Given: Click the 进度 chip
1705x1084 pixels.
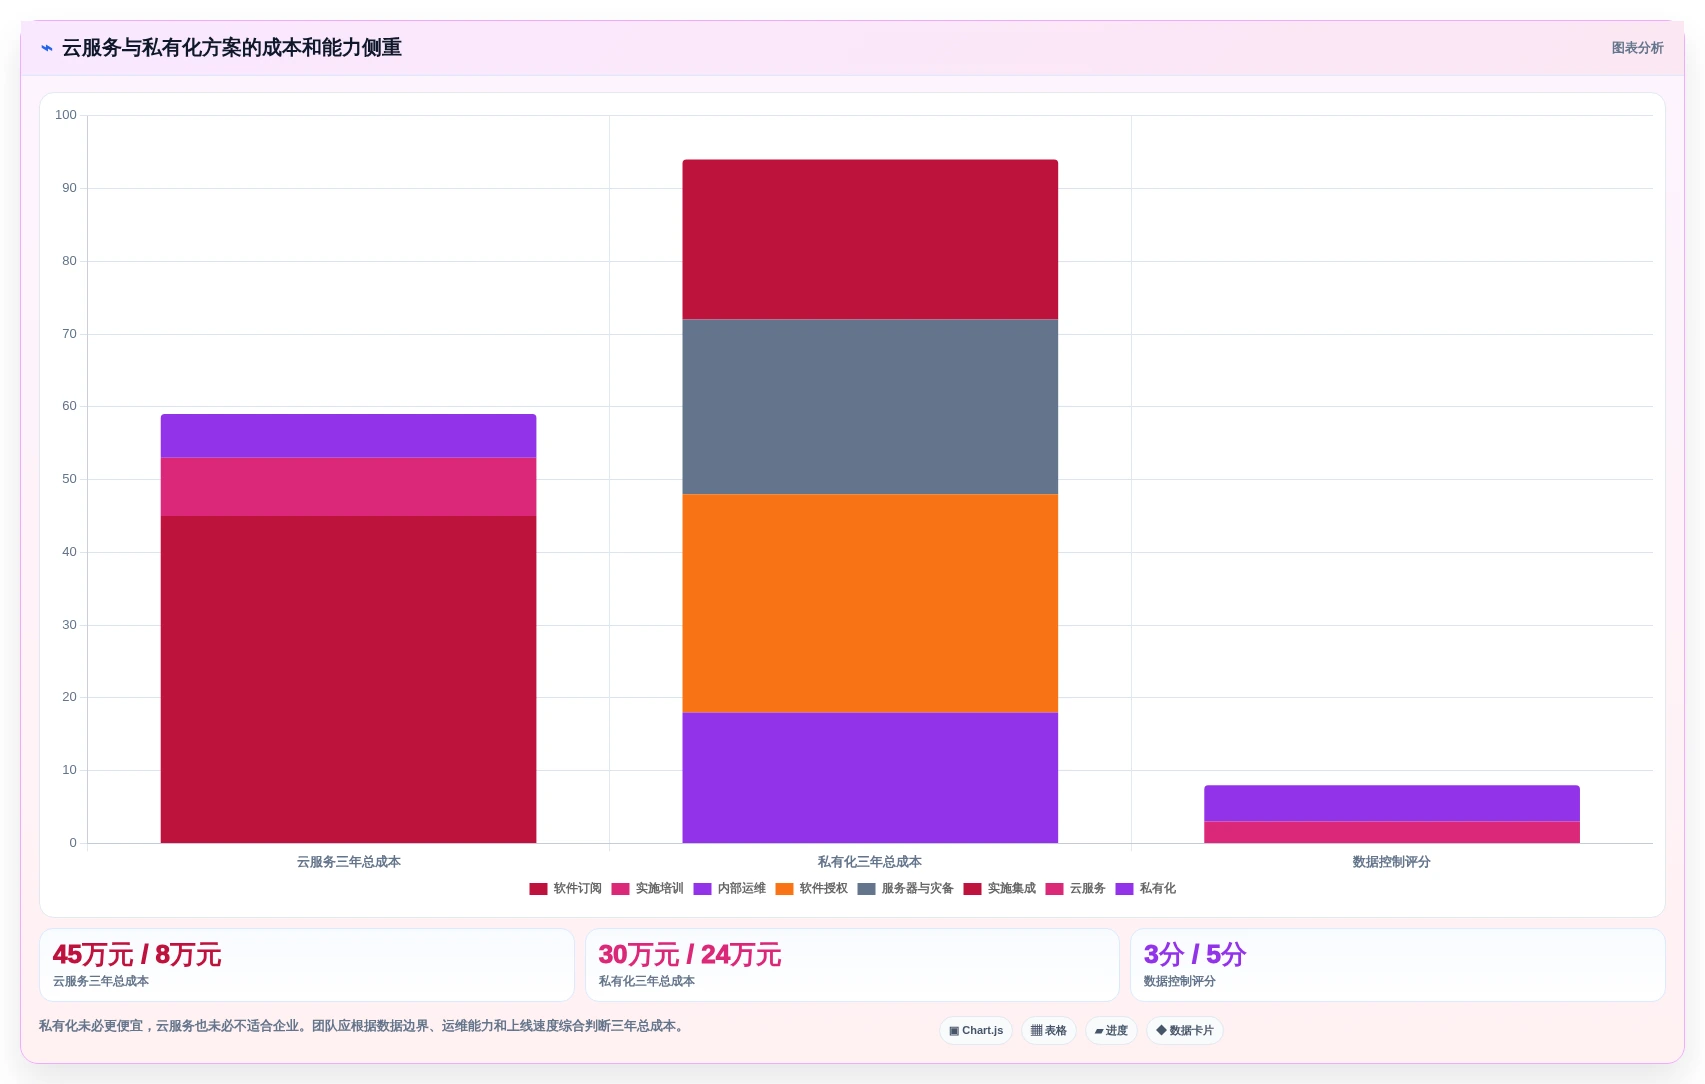Looking at the screenshot, I should pos(1111,1030).
